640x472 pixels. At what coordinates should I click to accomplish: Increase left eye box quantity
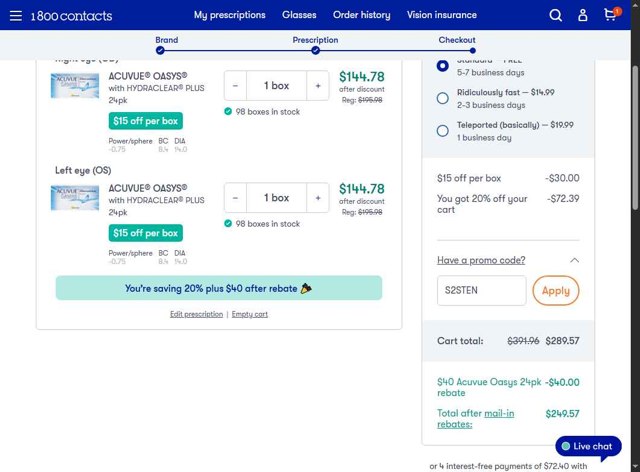coord(318,198)
